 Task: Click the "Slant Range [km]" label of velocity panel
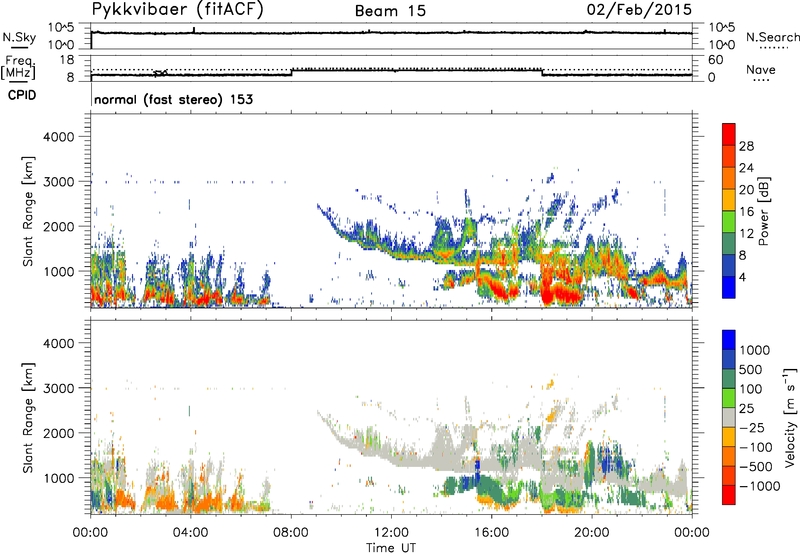(x=28, y=418)
